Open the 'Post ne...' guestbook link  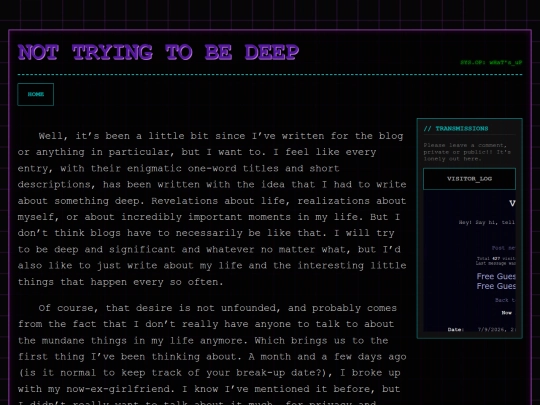(503, 248)
